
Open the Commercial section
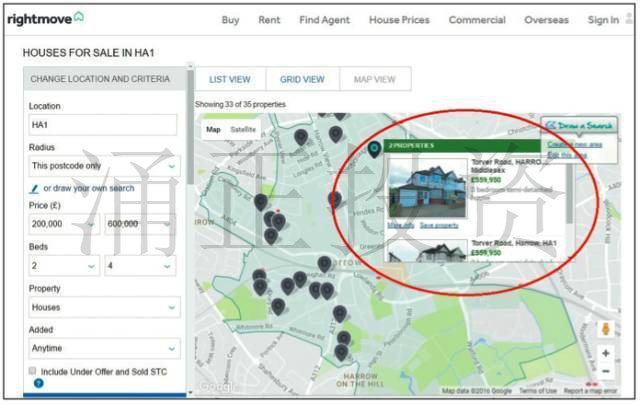pyautogui.click(x=477, y=20)
